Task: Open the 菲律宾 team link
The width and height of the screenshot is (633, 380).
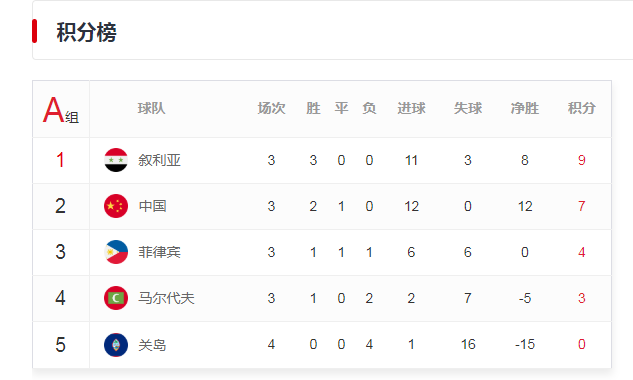Action: click(159, 252)
